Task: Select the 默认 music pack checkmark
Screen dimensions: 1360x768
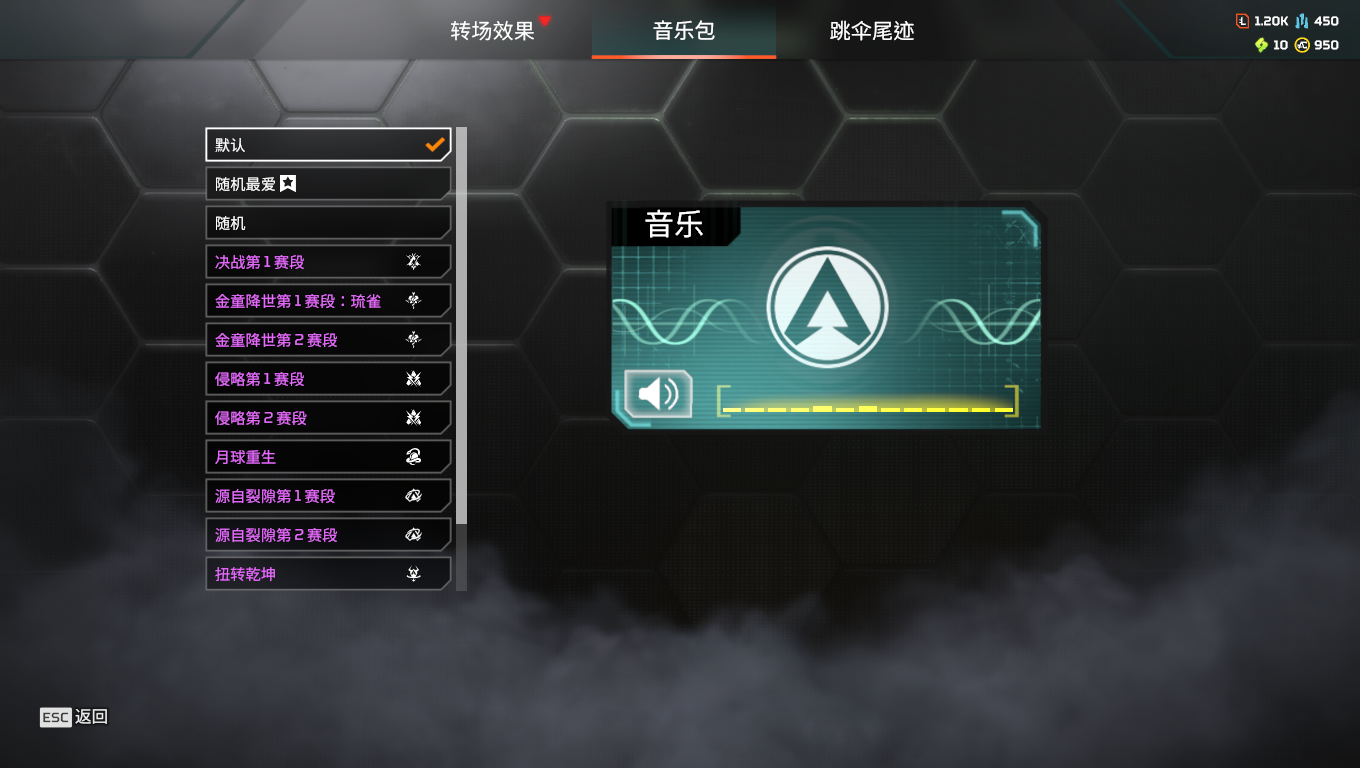Action: coord(434,145)
